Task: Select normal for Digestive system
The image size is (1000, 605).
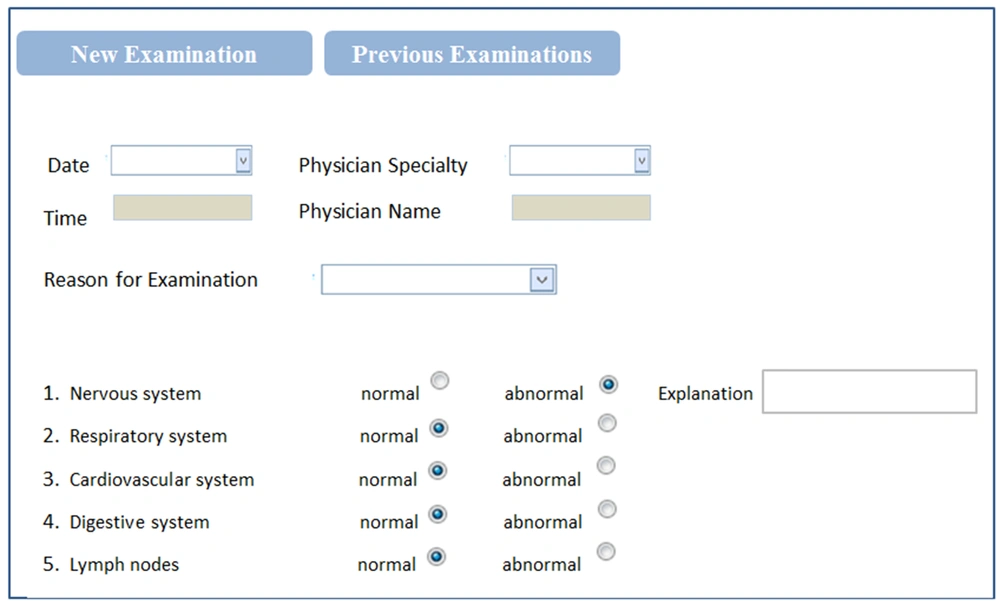Action: (437, 513)
